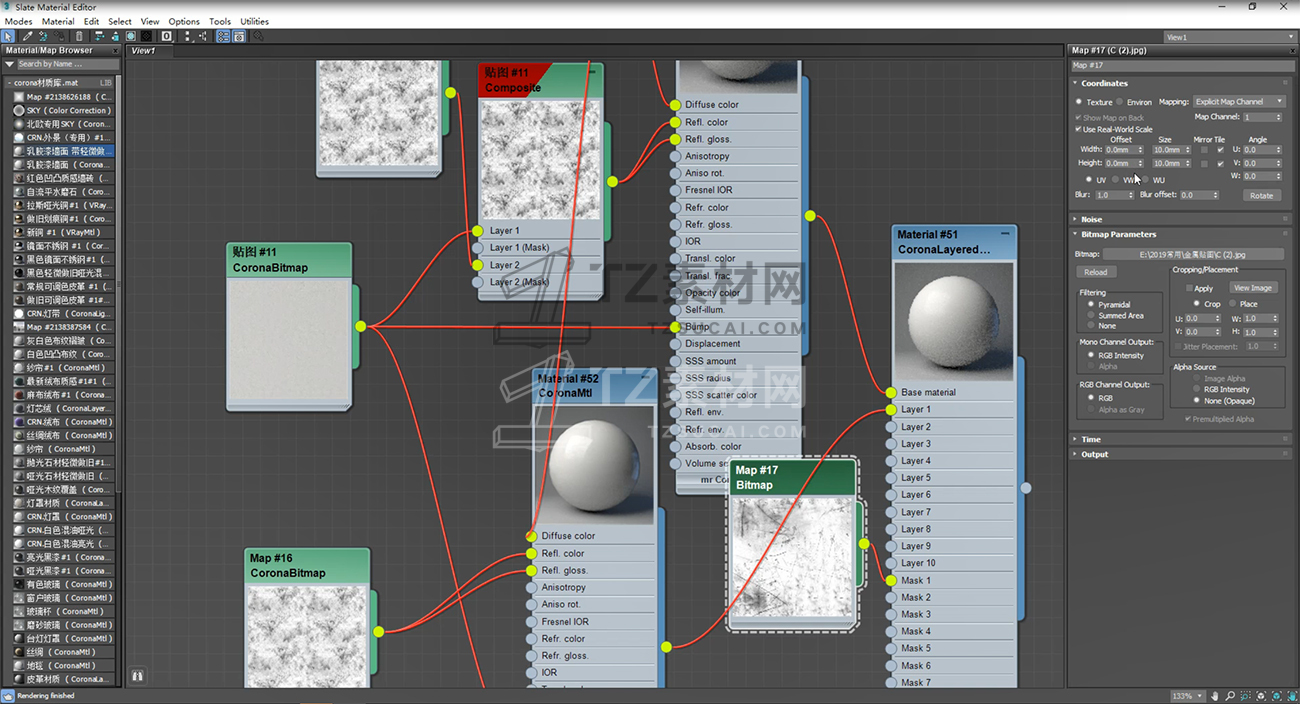Click the Zoom Region tool icon
1300x704 pixels.
point(1246,696)
